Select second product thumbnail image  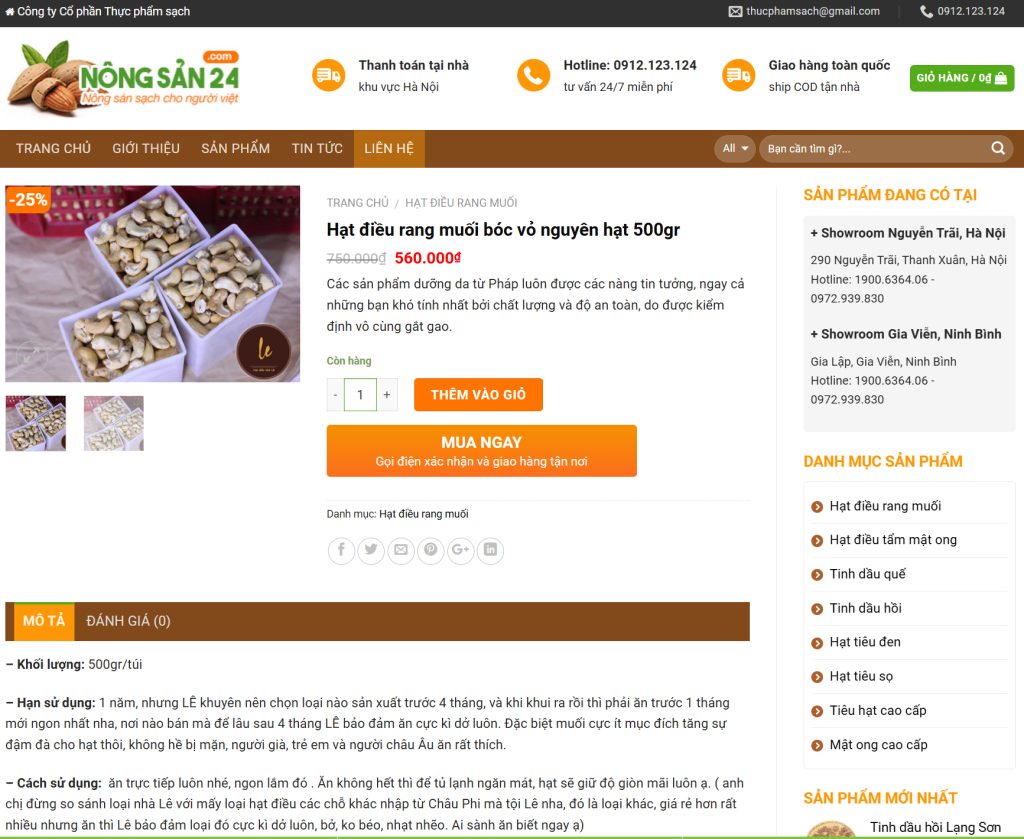(x=114, y=423)
